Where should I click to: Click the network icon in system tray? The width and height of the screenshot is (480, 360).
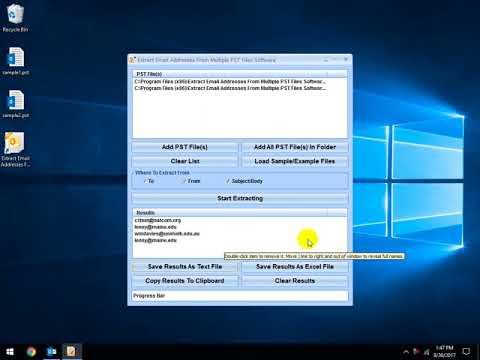(x=426, y=352)
